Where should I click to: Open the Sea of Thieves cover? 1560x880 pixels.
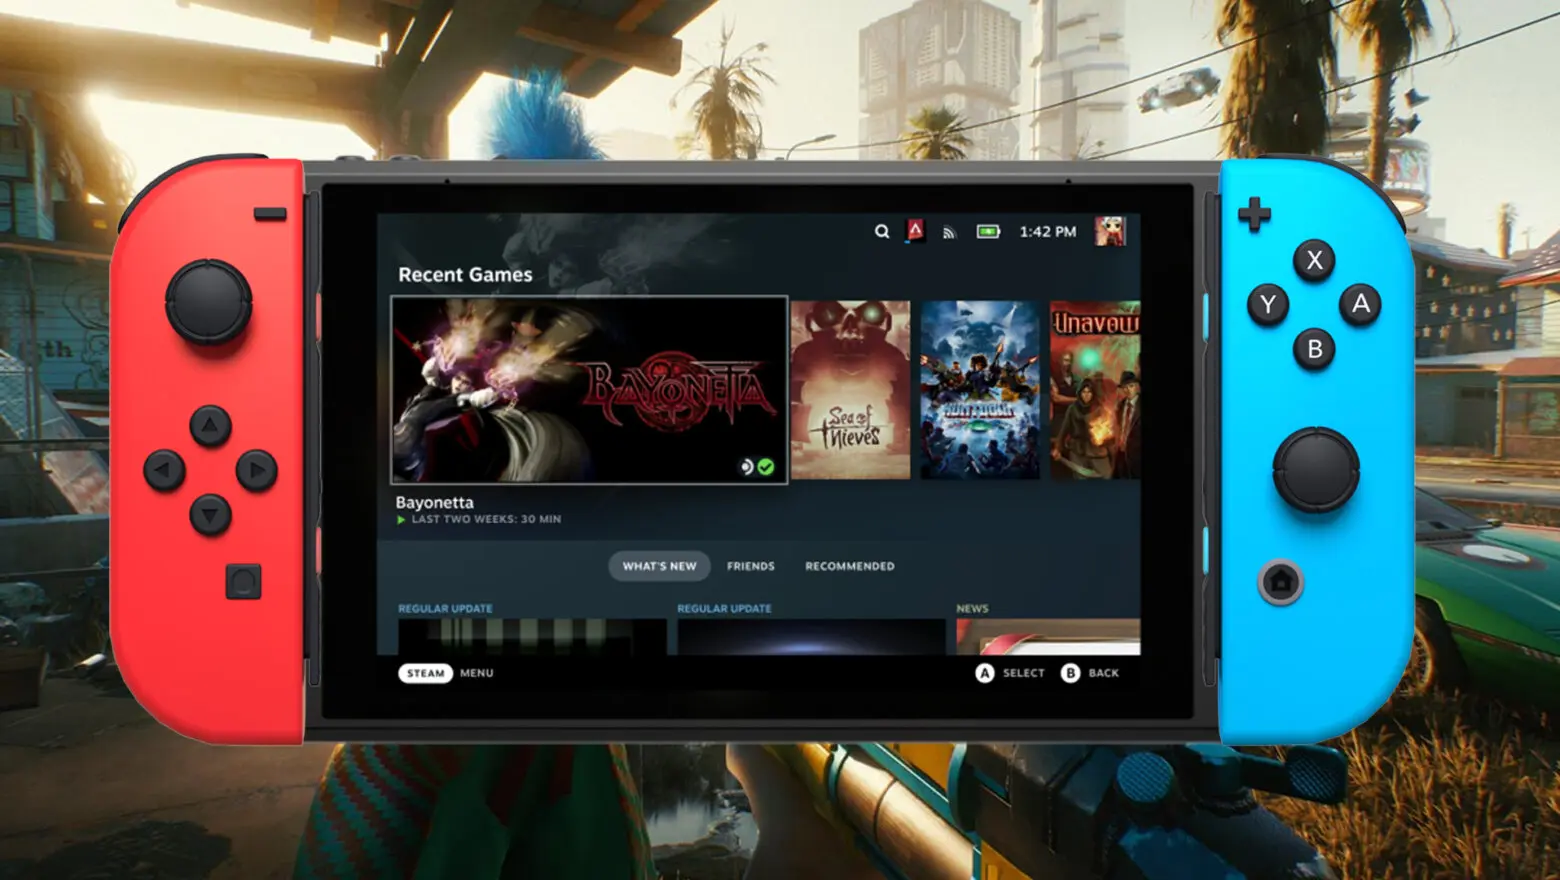tap(851, 390)
